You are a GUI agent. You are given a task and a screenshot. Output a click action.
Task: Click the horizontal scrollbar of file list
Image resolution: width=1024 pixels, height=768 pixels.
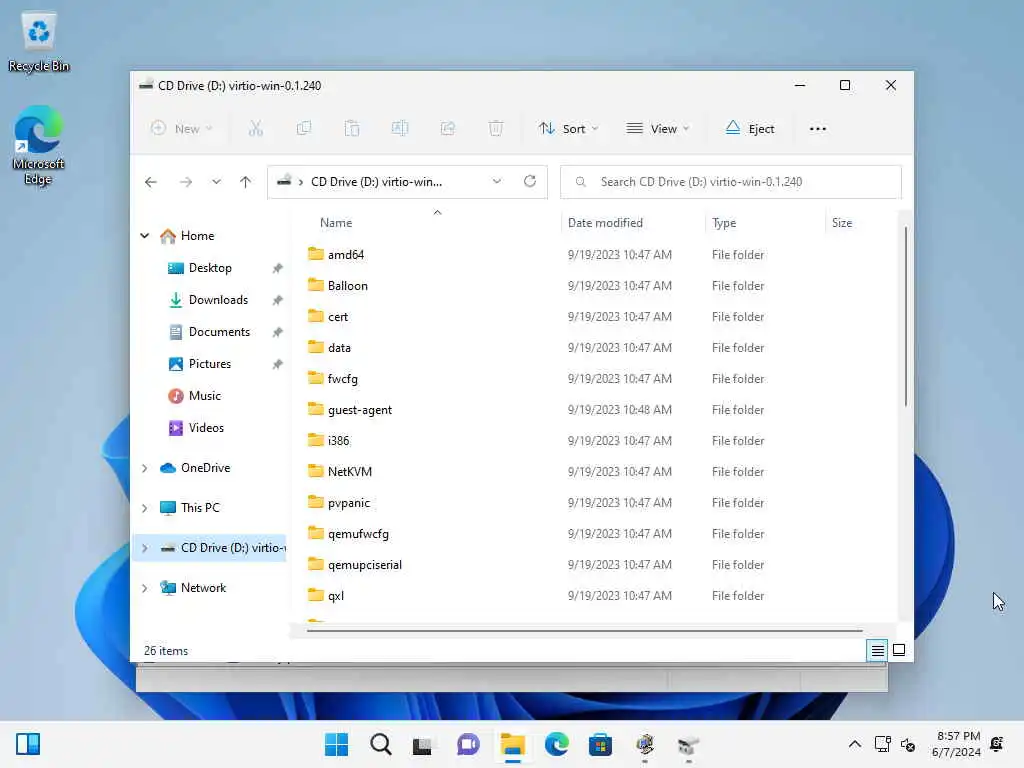click(x=584, y=631)
